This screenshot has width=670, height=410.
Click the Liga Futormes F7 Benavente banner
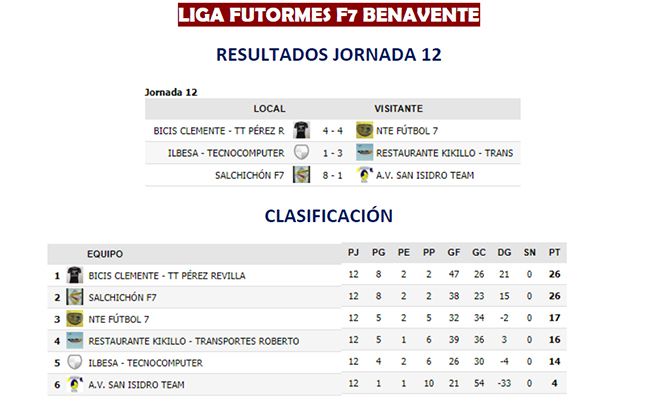tap(329, 15)
